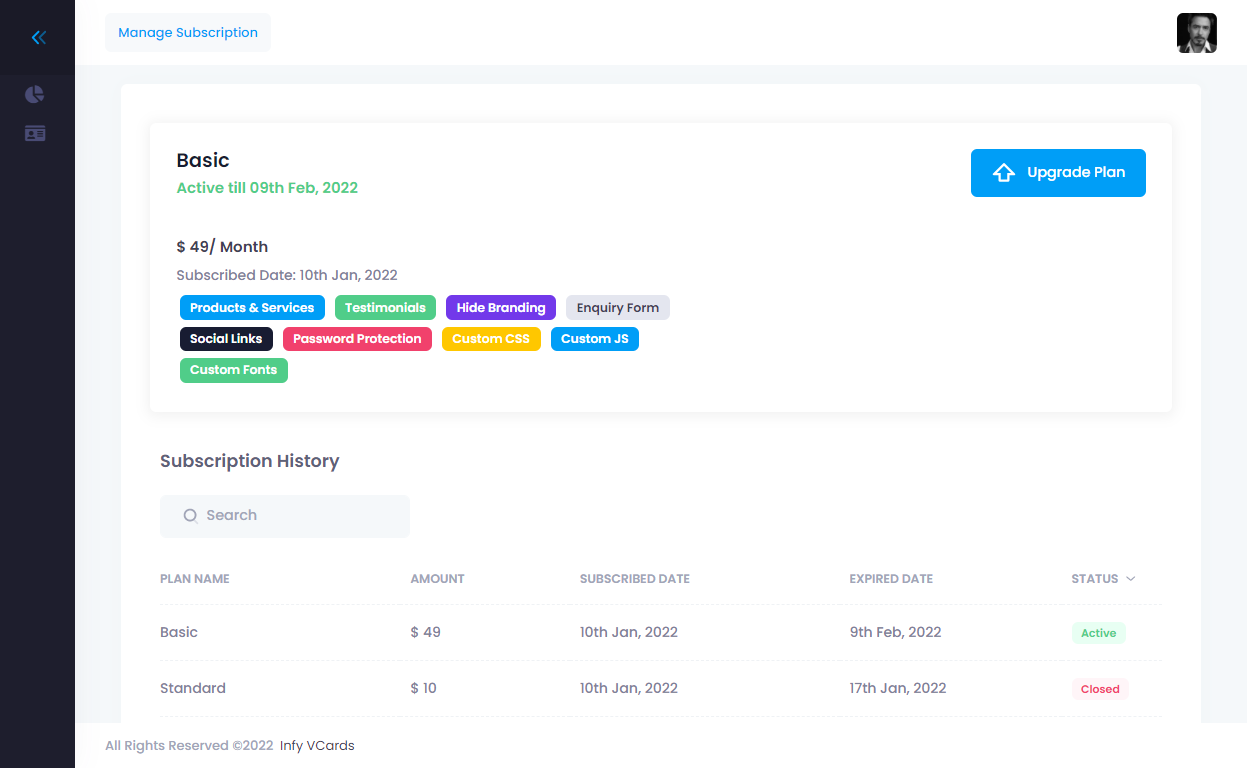Click the user profile avatar
The image size is (1247, 768).
coord(1196,33)
